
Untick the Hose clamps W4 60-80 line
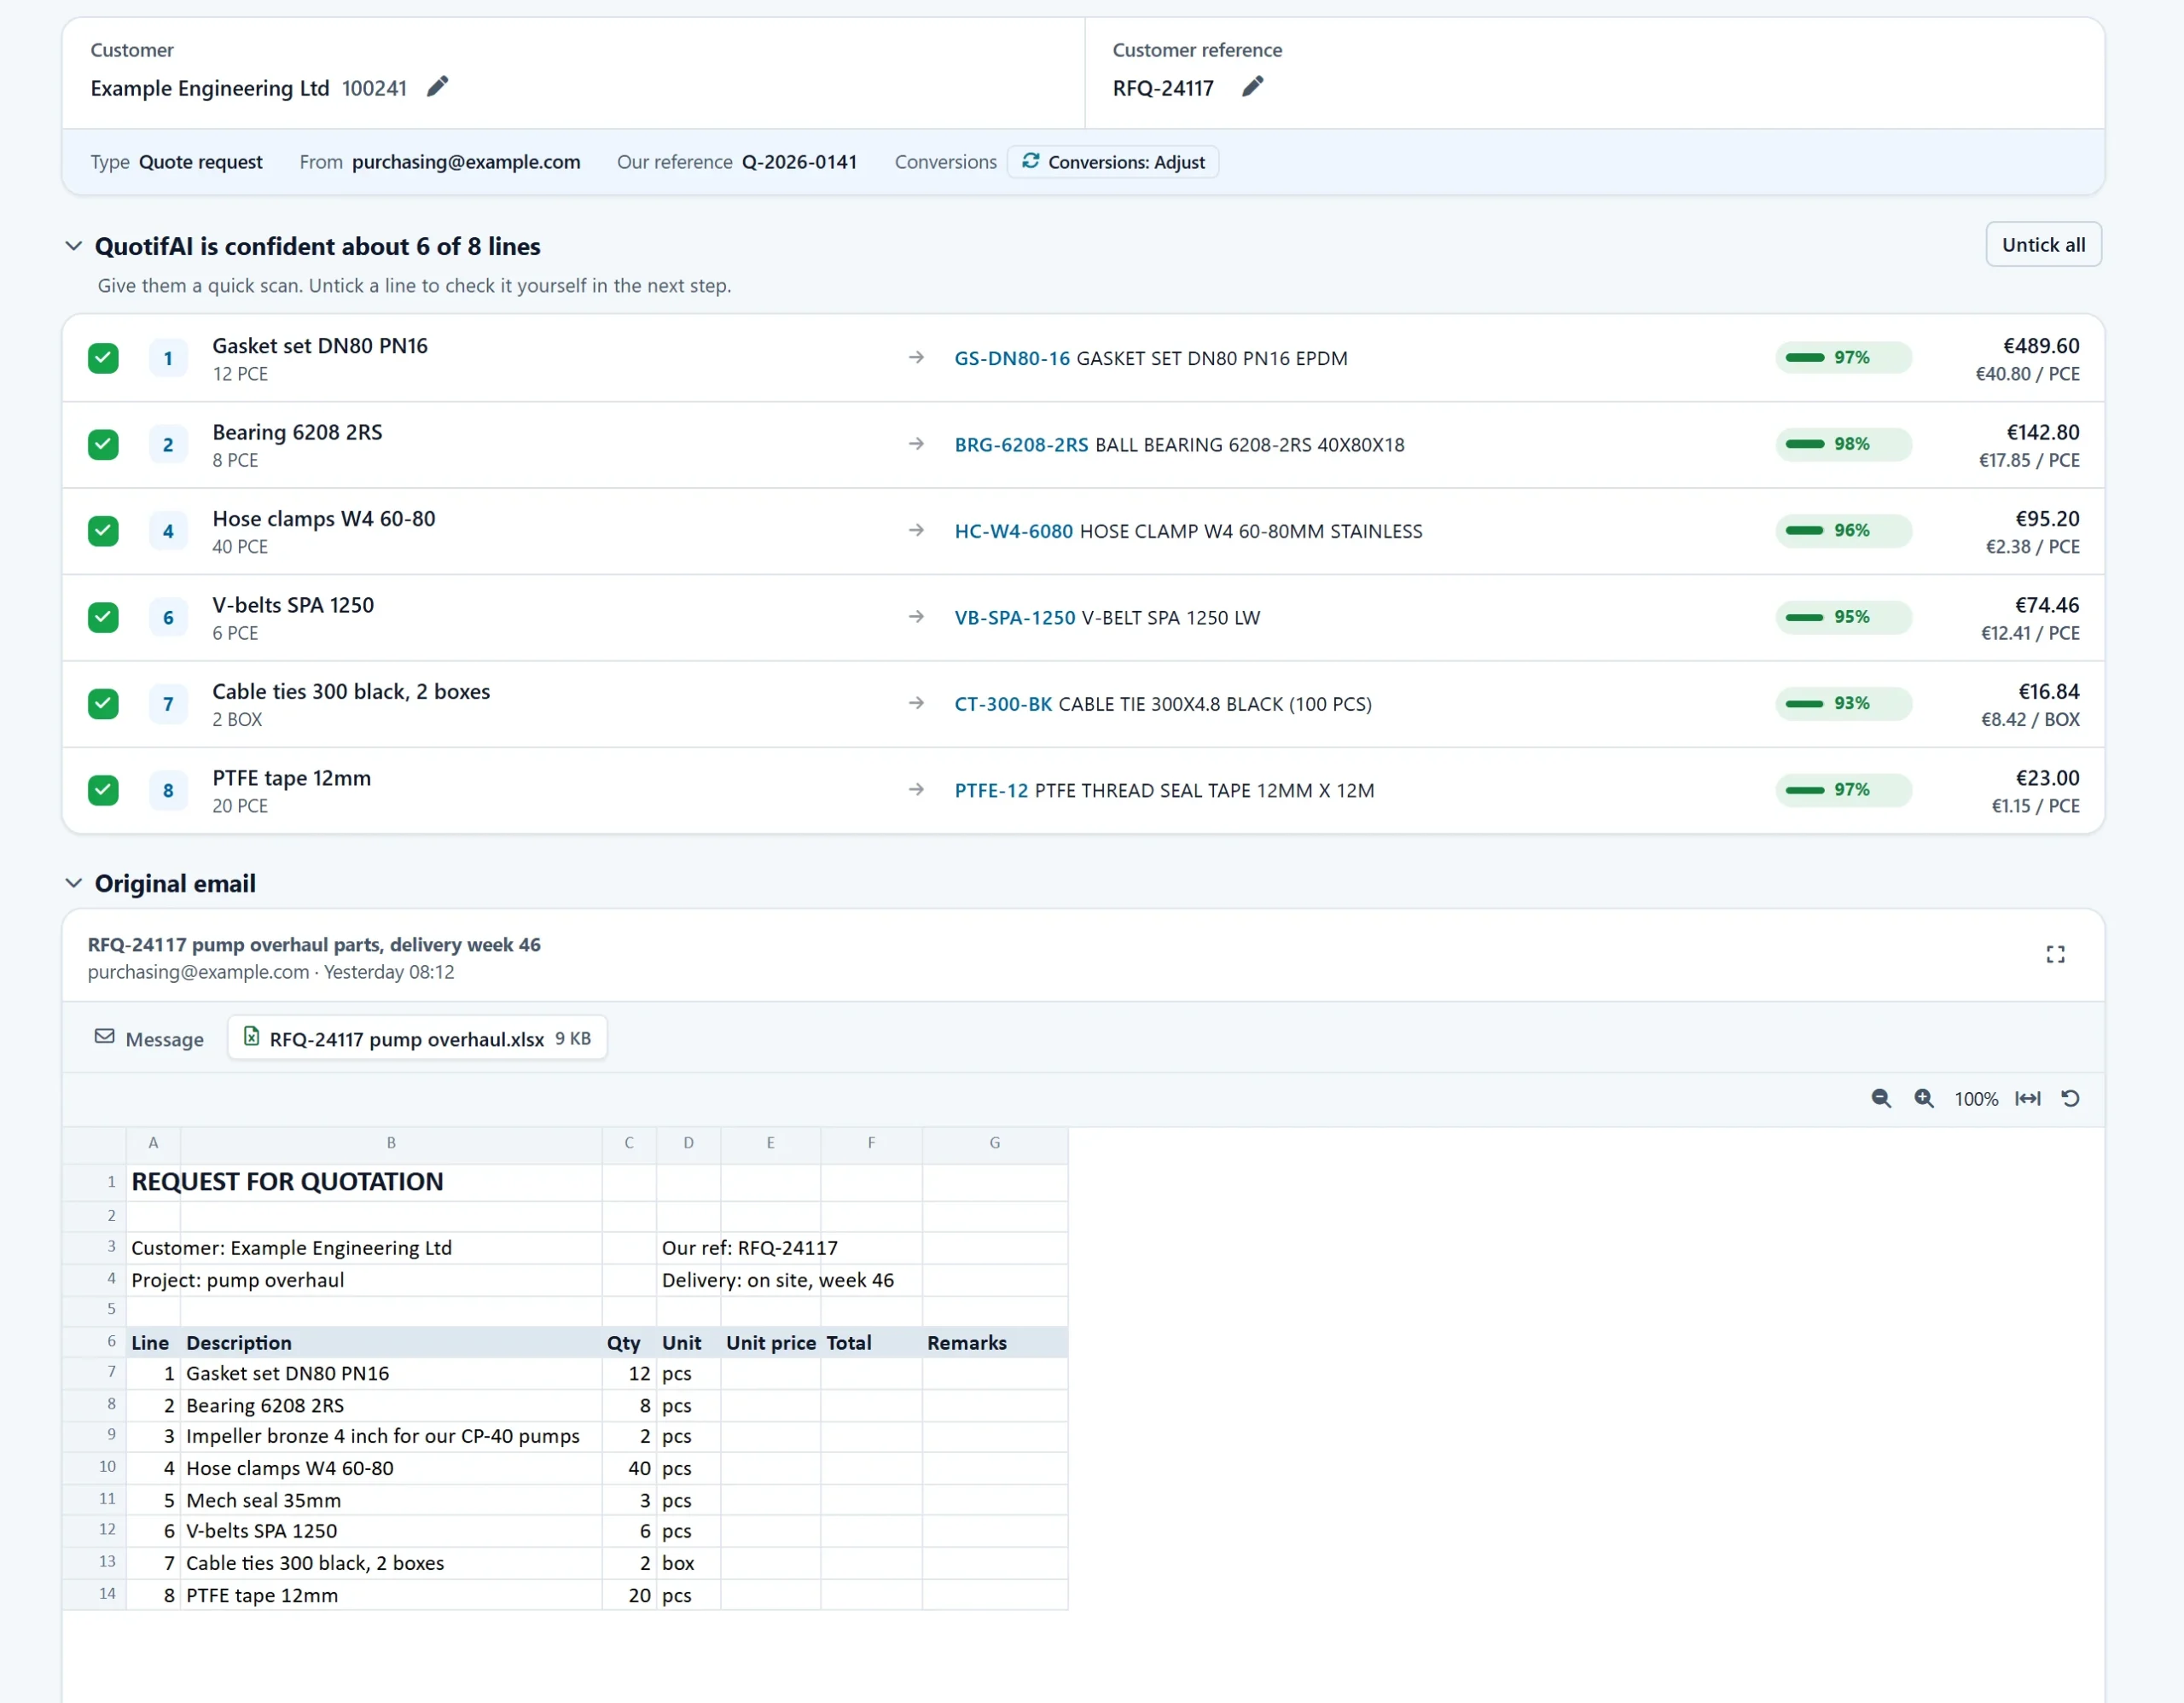coord(103,531)
